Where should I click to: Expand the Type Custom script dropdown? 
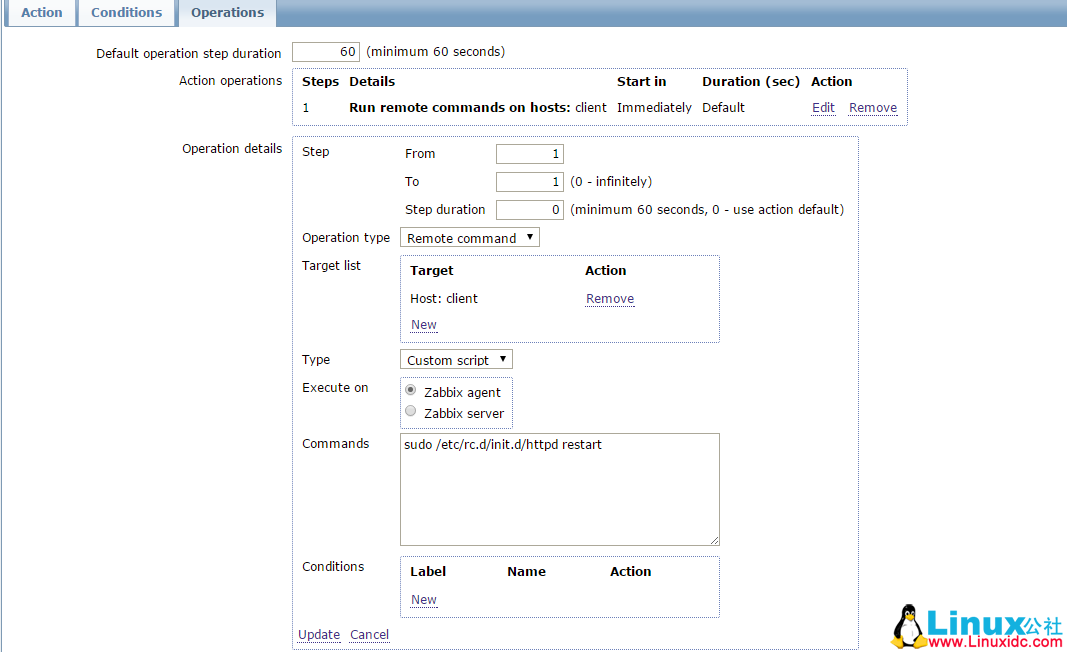(x=456, y=360)
